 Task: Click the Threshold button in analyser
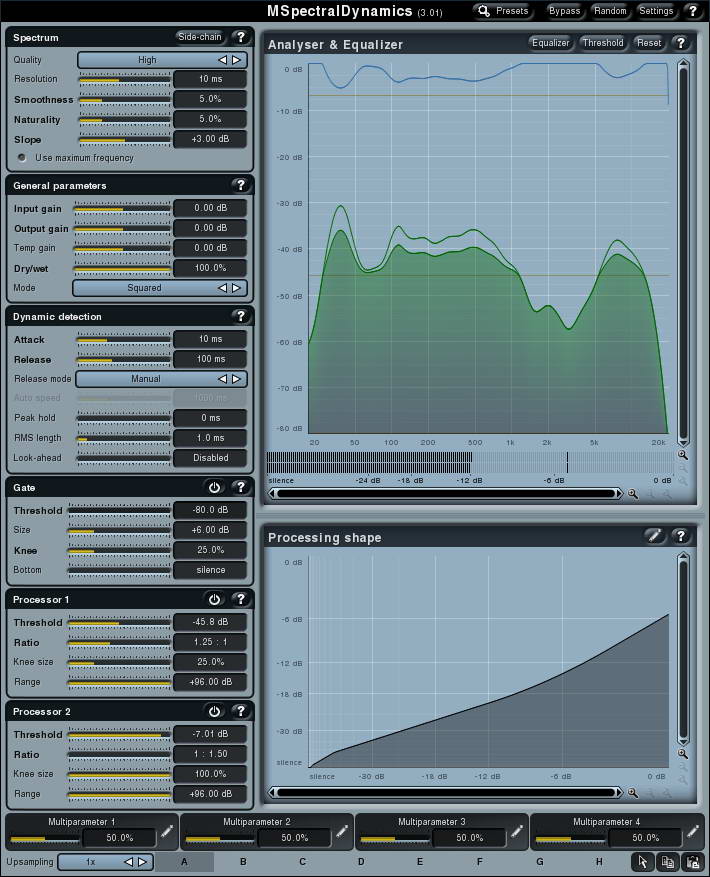point(603,43)
